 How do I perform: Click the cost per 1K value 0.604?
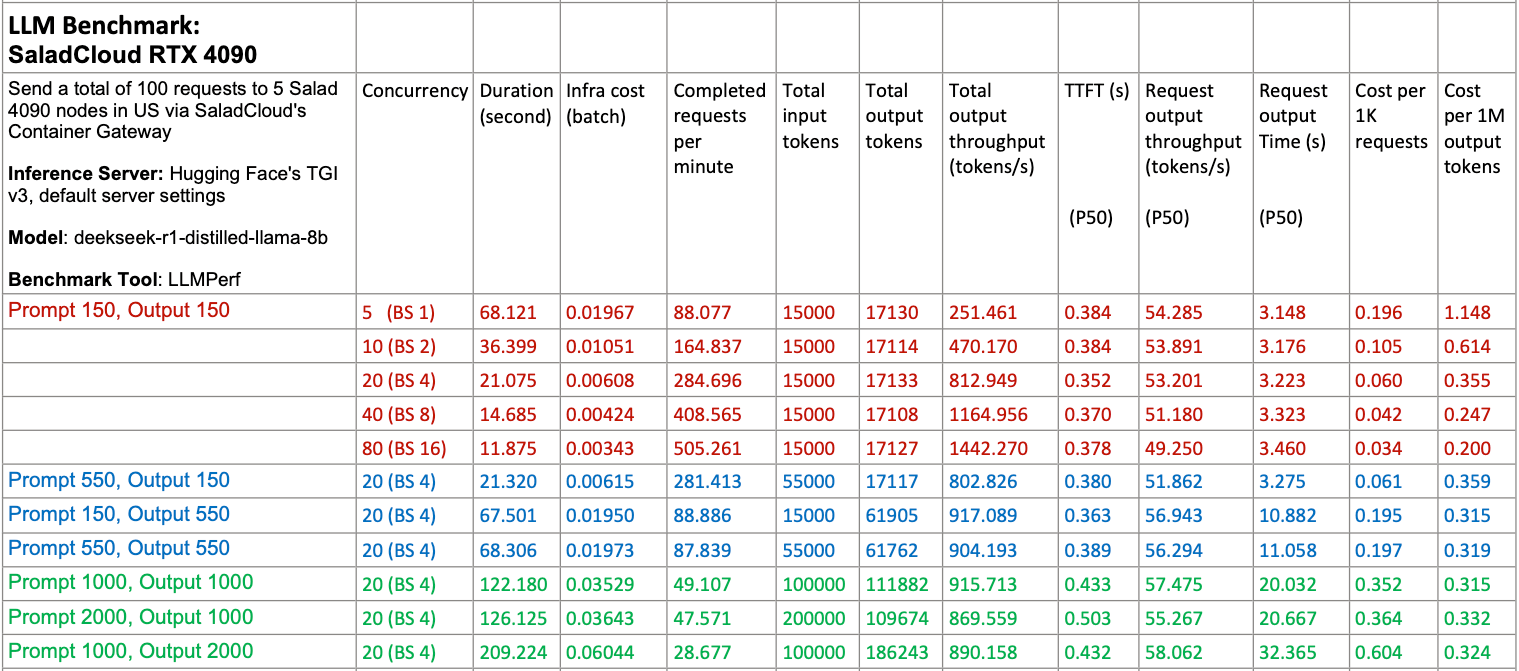tap(1379, 653)
